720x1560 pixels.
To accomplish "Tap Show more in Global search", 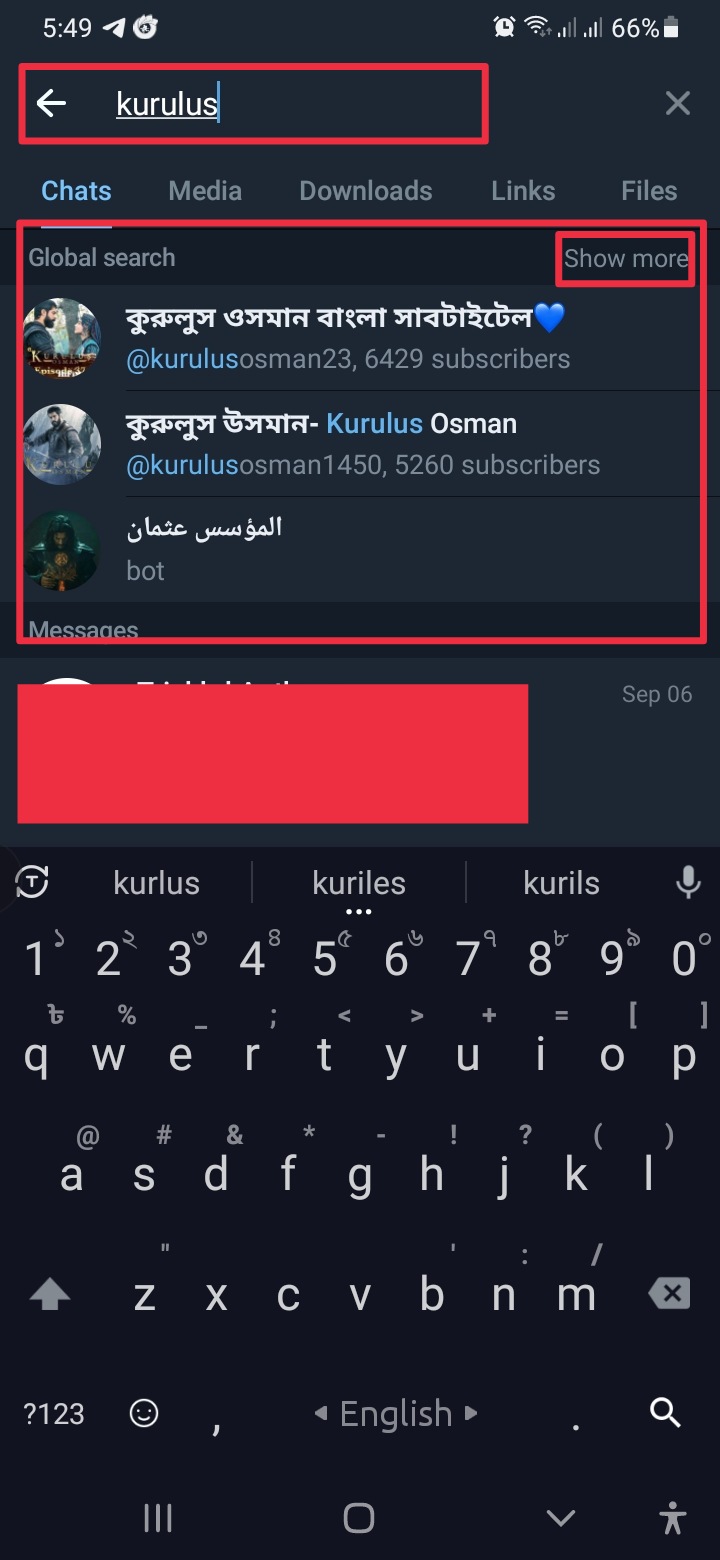I will (626, 258).
